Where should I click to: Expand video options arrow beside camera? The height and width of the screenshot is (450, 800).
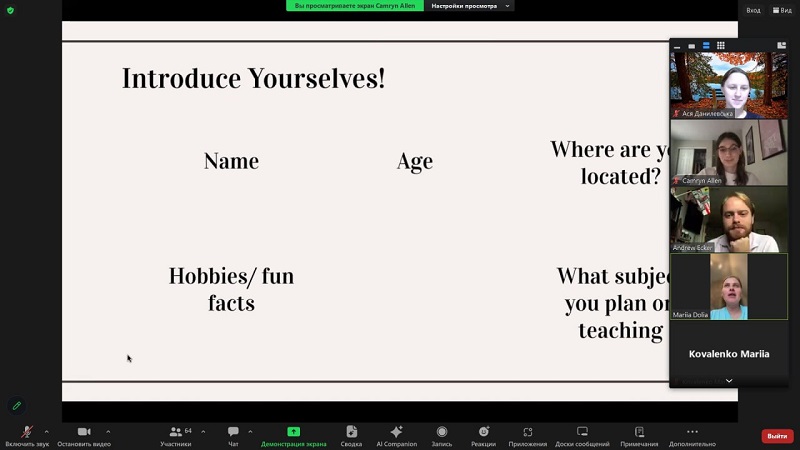coord(108,432)
